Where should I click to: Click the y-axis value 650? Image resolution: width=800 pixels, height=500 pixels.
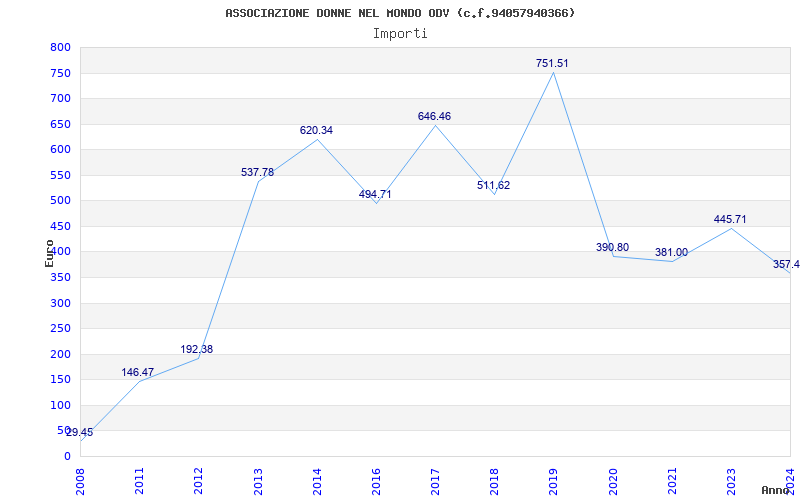60,124
